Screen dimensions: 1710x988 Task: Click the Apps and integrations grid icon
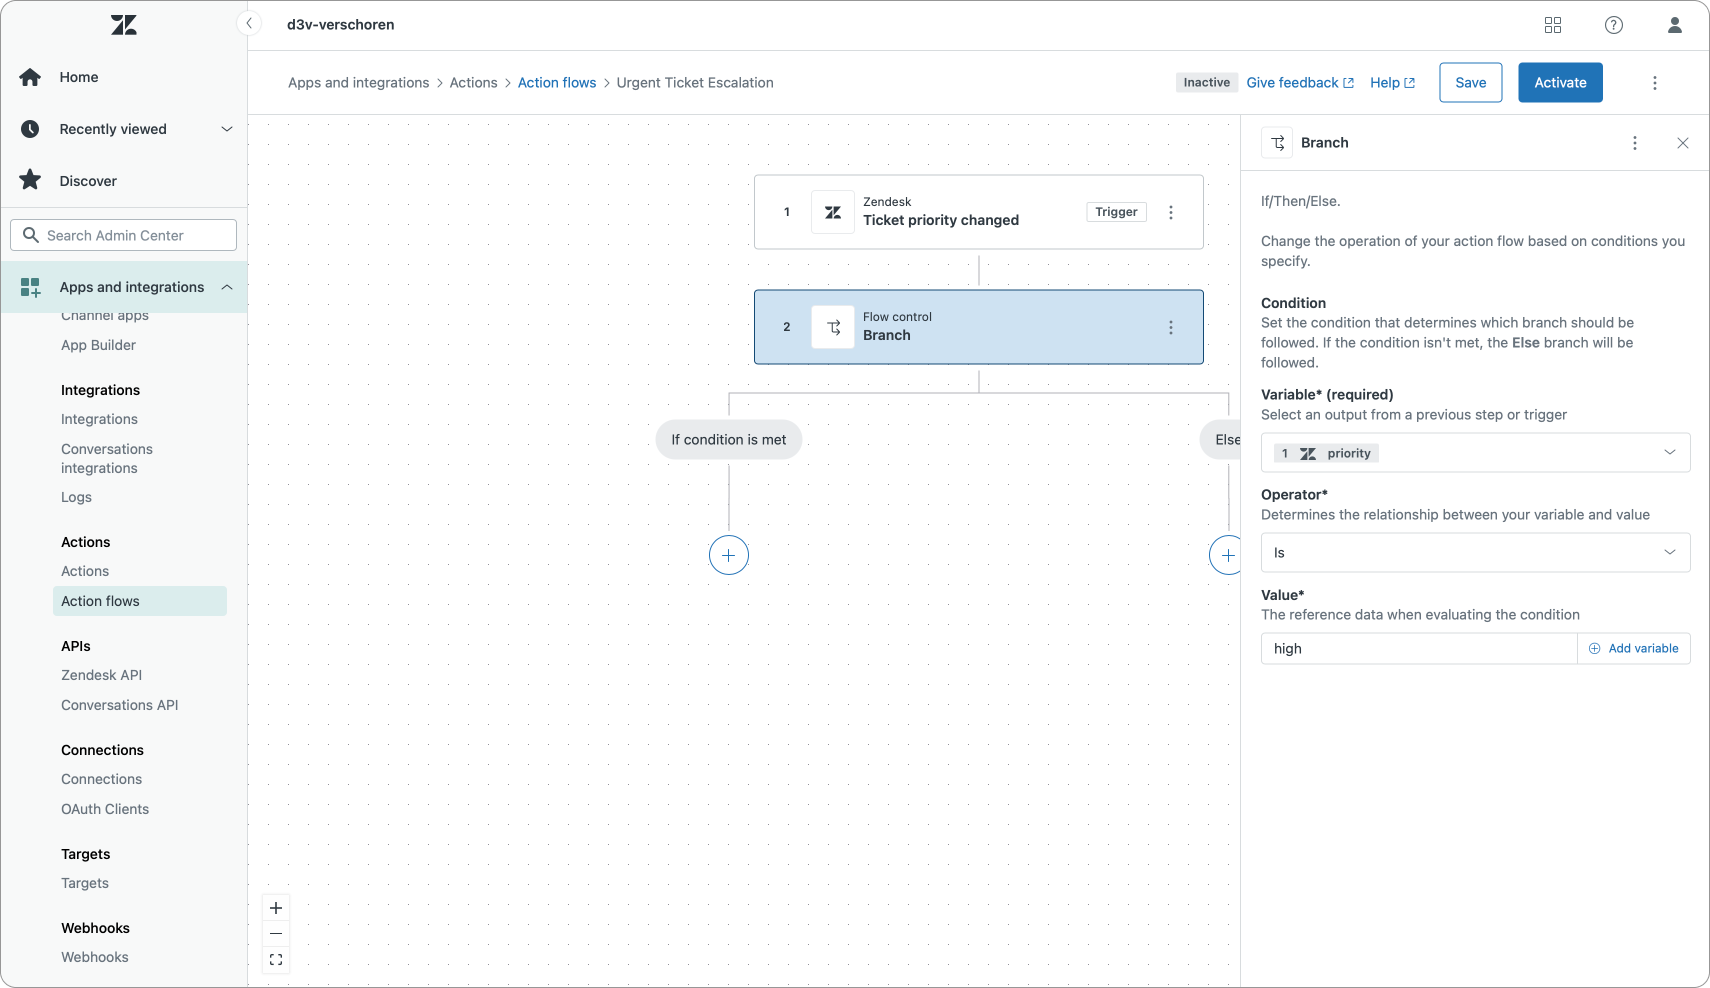pyautogui.click(x=30, y=287)
